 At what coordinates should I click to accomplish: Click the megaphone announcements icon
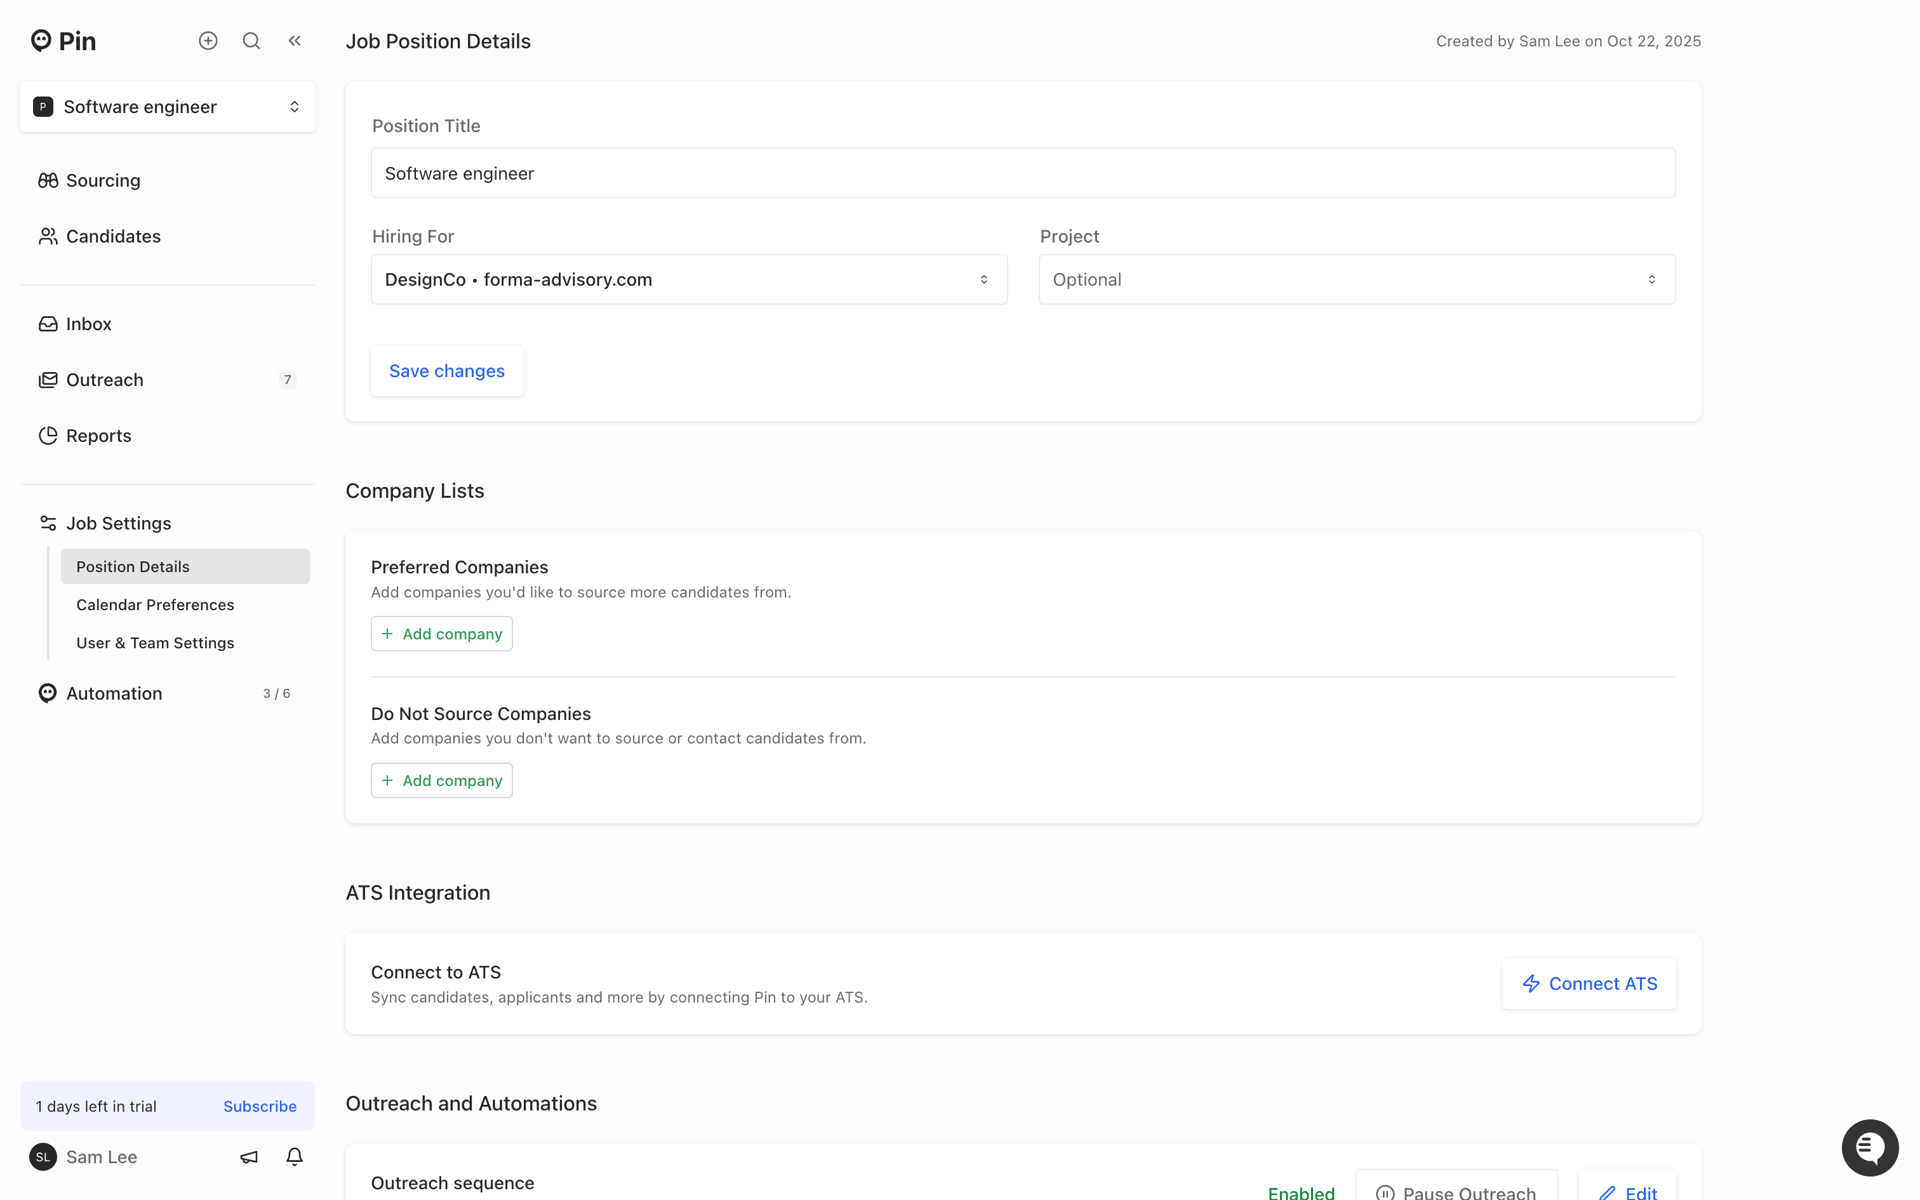[249, 1157]
